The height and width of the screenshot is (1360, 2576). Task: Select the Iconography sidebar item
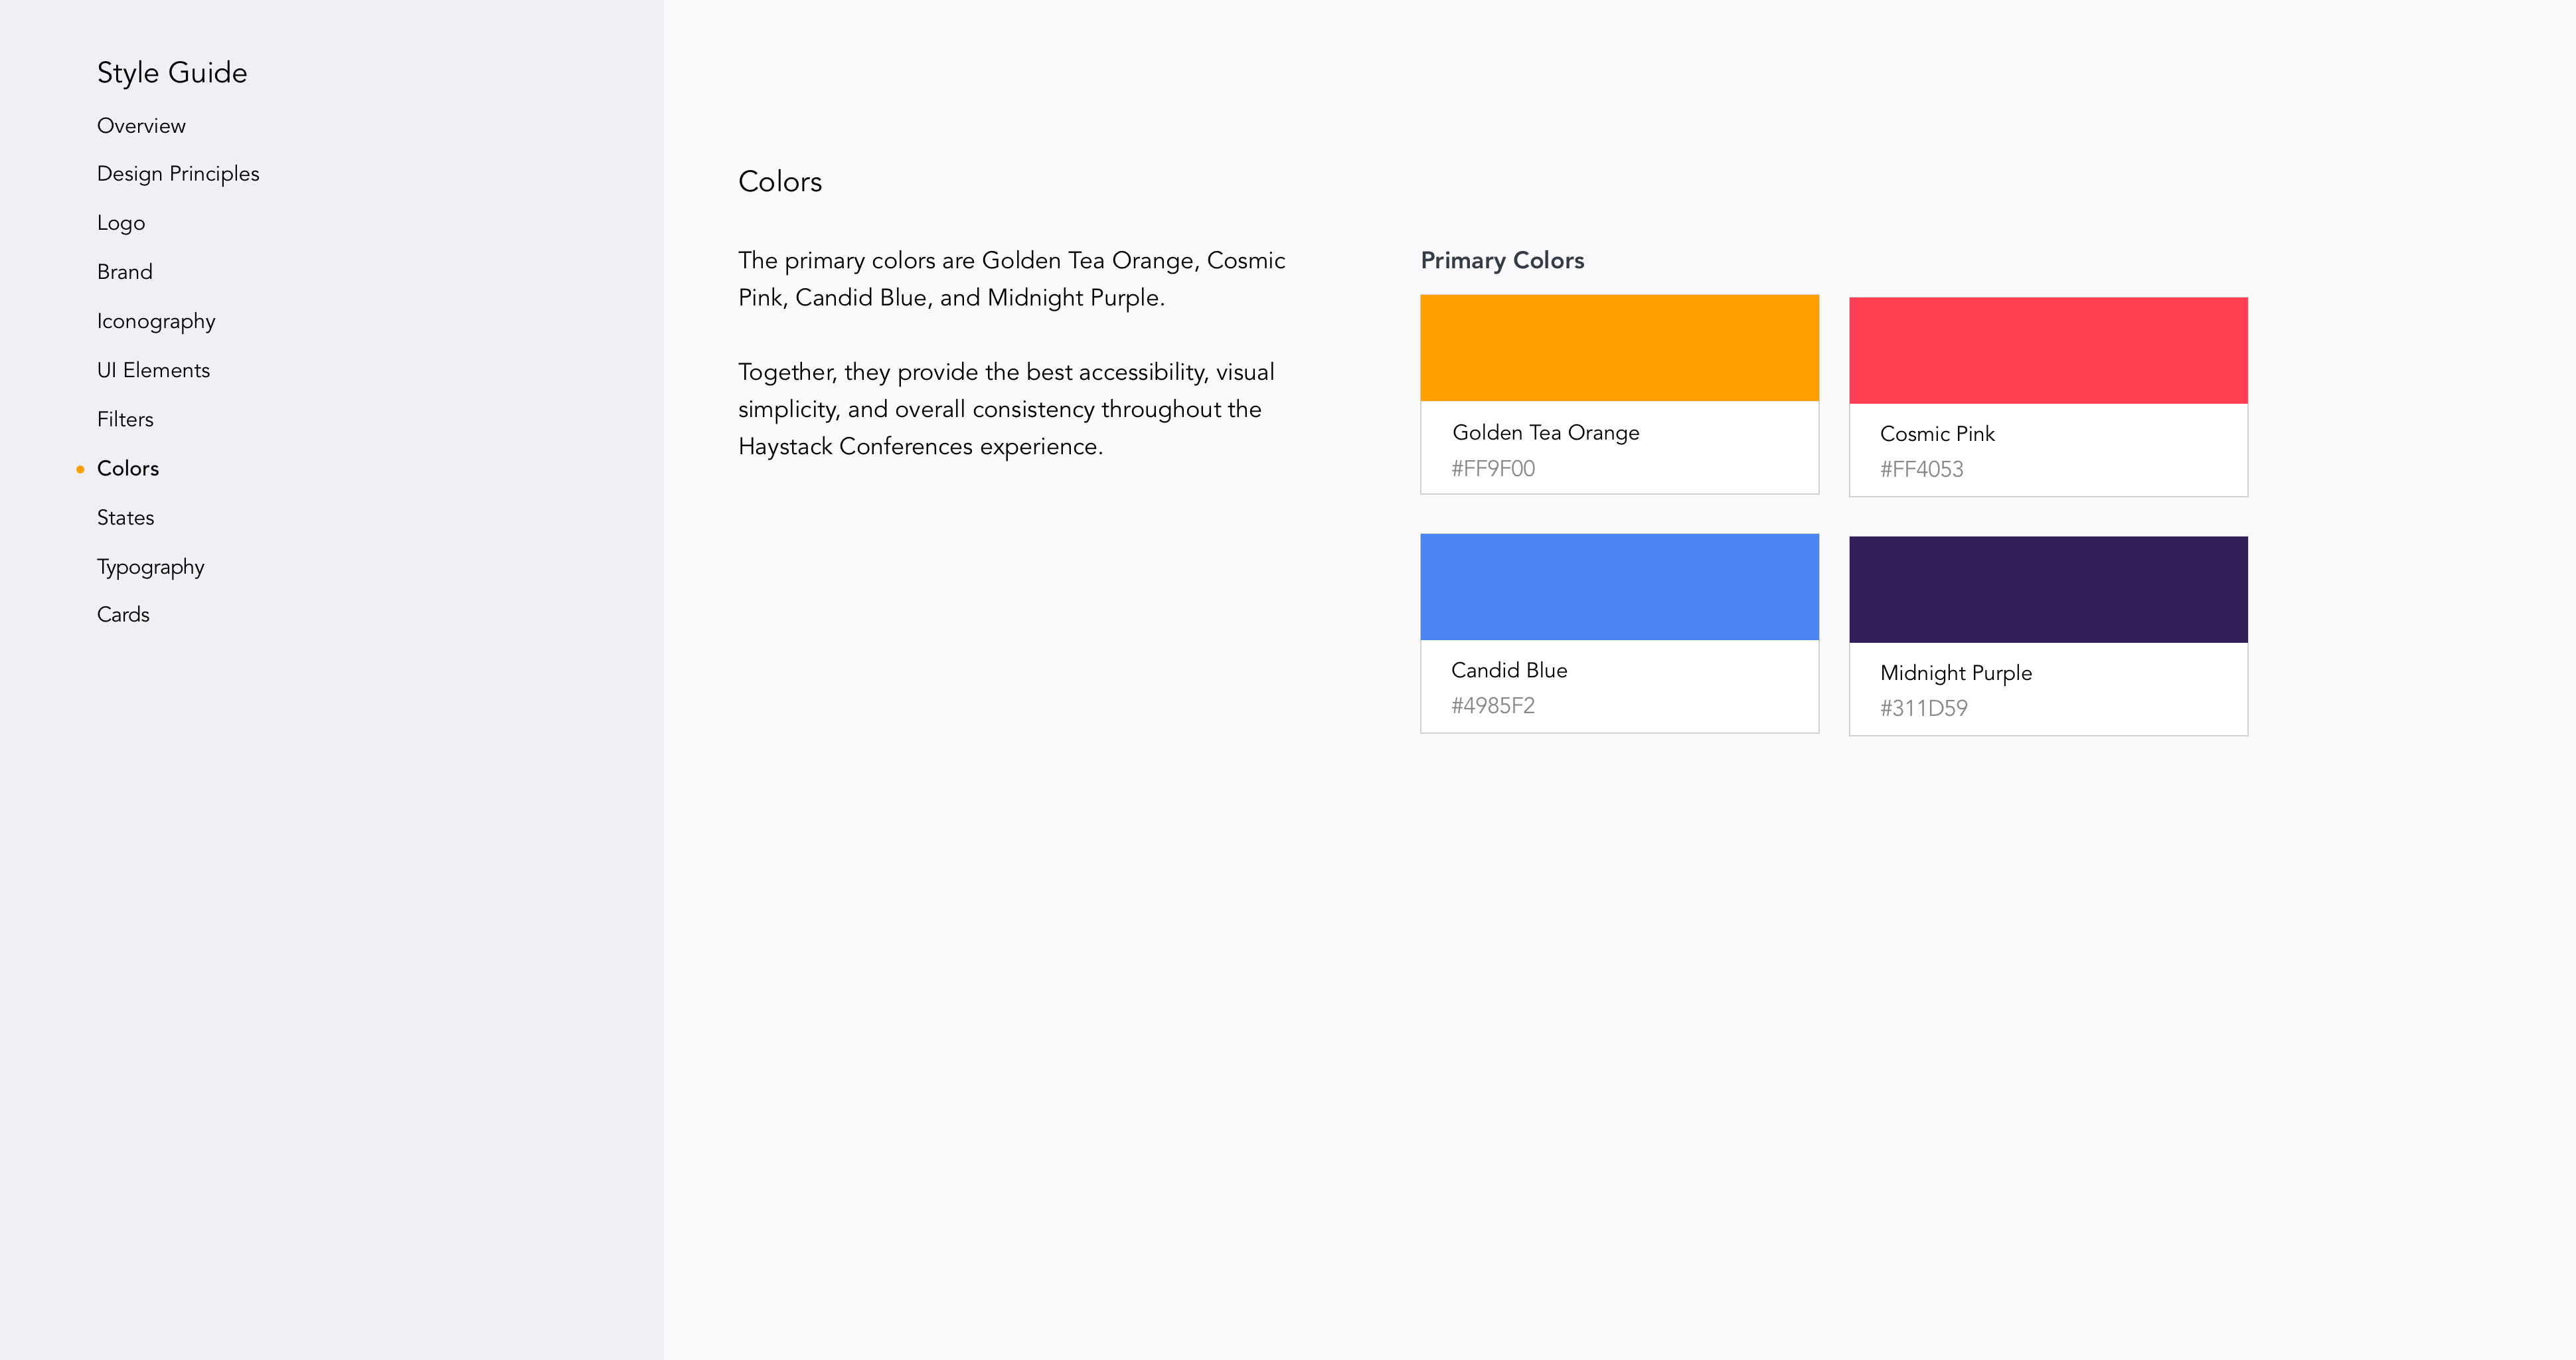click(157, 320)
